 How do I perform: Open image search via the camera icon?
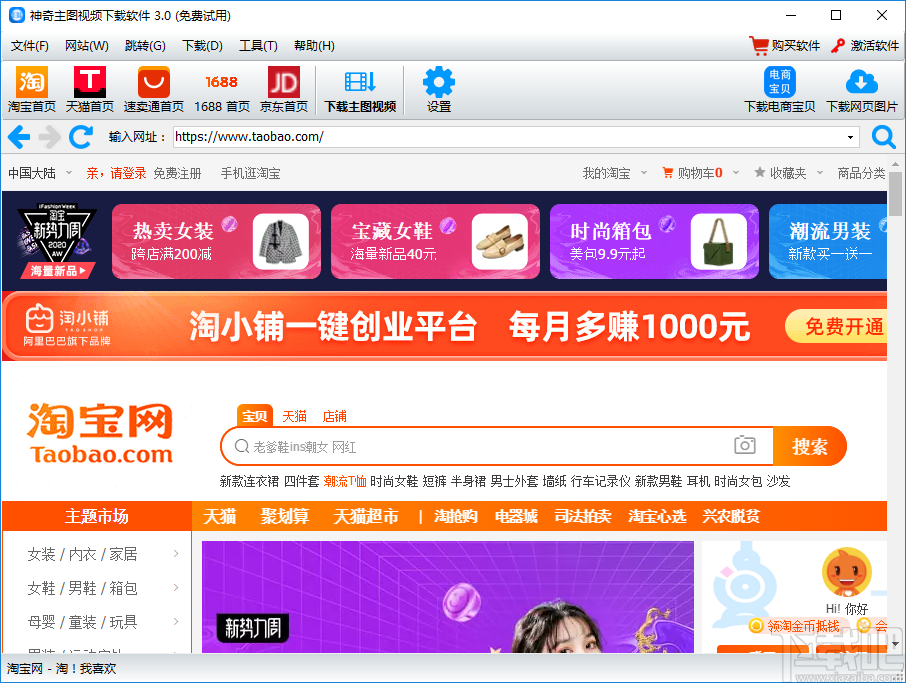(743, 445)
